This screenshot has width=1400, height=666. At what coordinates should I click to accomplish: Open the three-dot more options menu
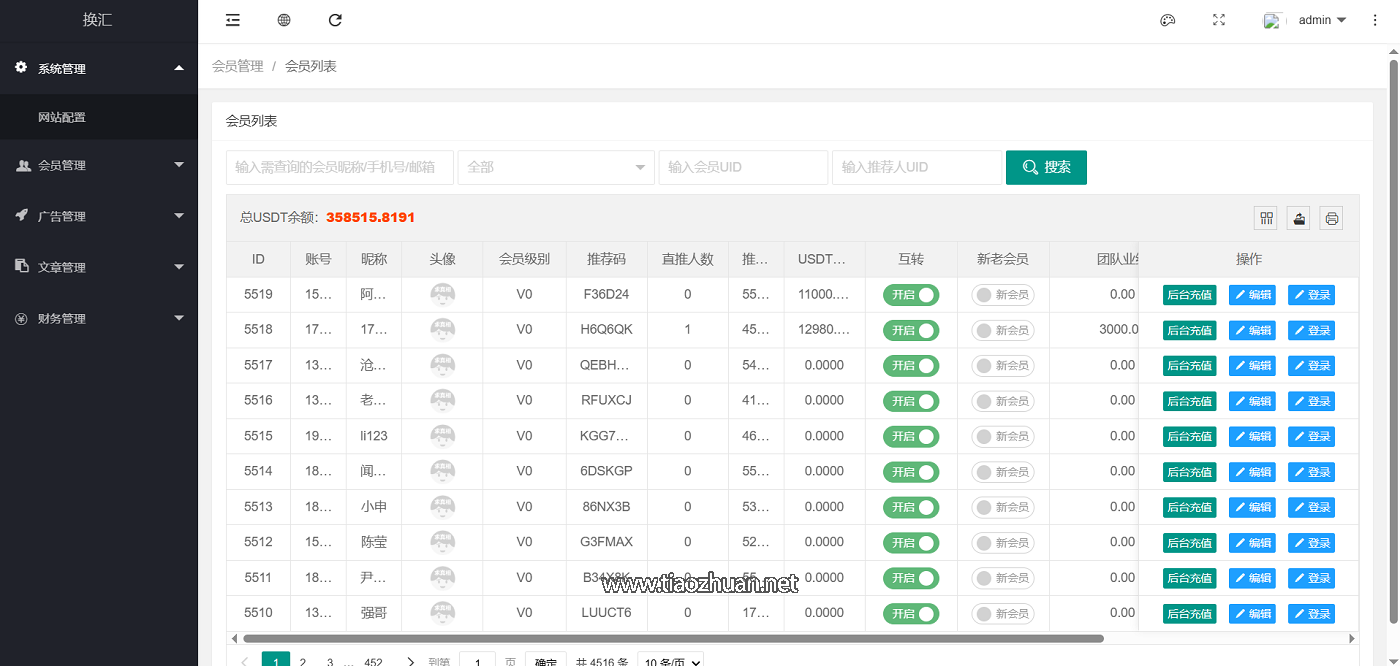tap(1375, 20)
